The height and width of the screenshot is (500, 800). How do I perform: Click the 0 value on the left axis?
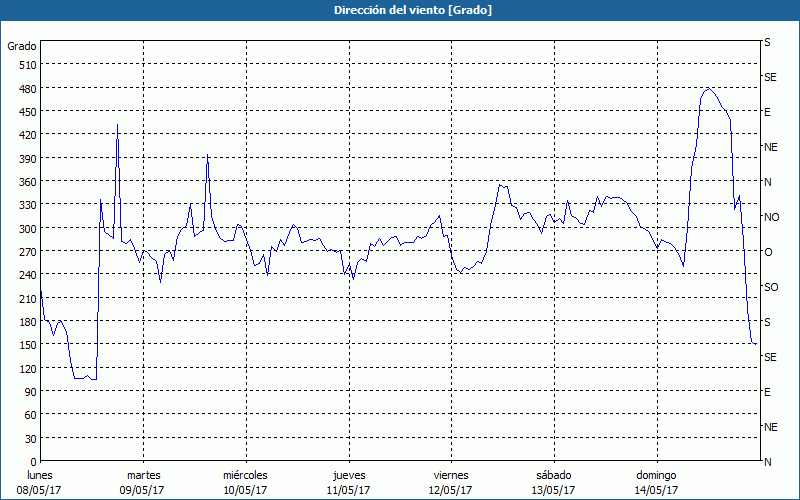pyautogui.click(x=31, y=462)
